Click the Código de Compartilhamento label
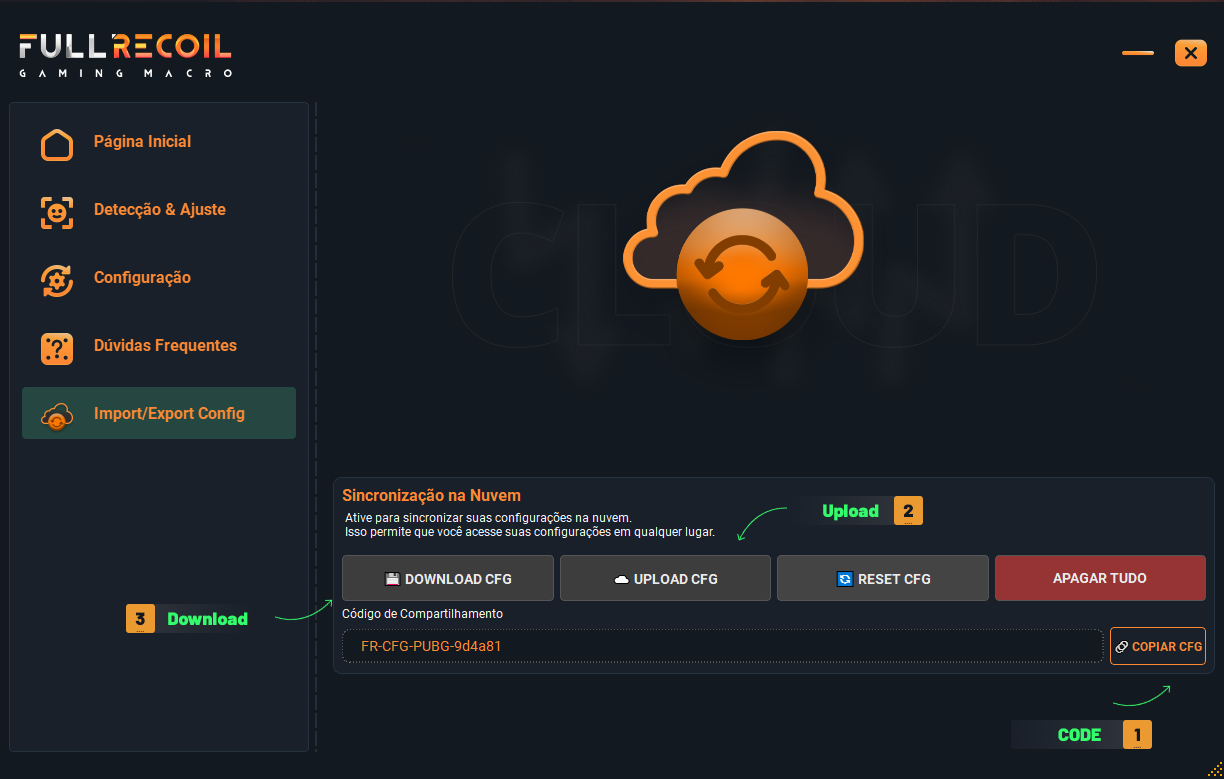 coord(422,614)
